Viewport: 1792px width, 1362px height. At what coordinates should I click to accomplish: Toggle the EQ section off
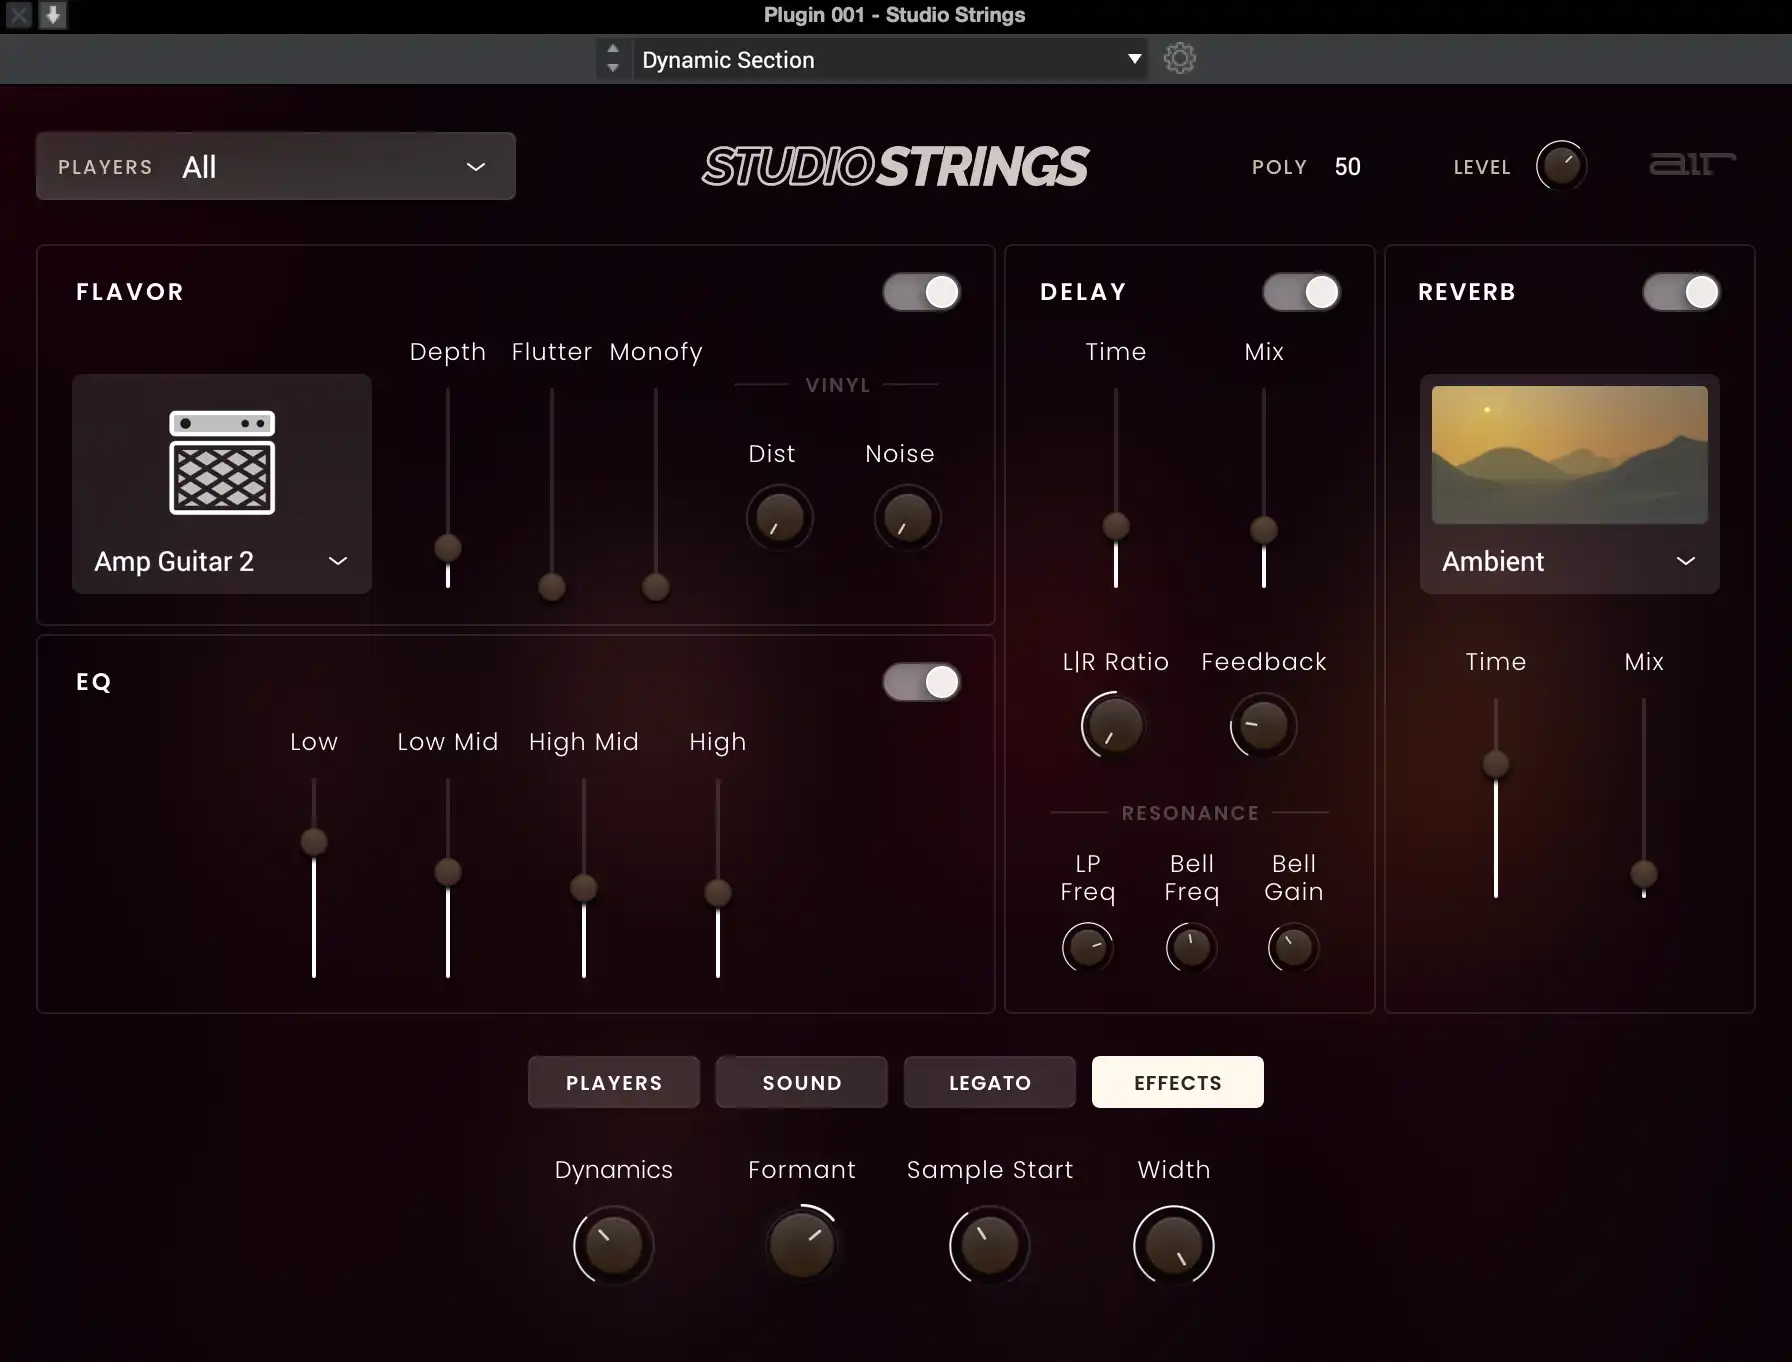point(921,681)
